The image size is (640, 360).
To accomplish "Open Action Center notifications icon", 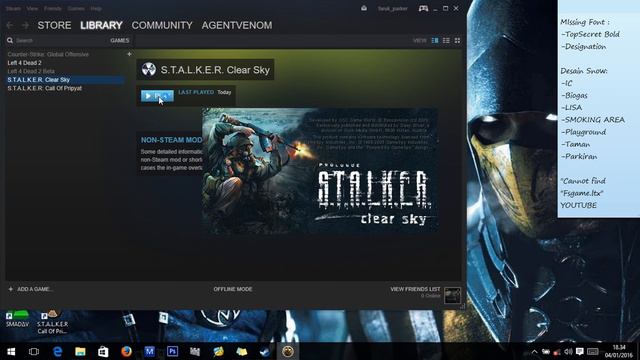I will pos(580,351).
